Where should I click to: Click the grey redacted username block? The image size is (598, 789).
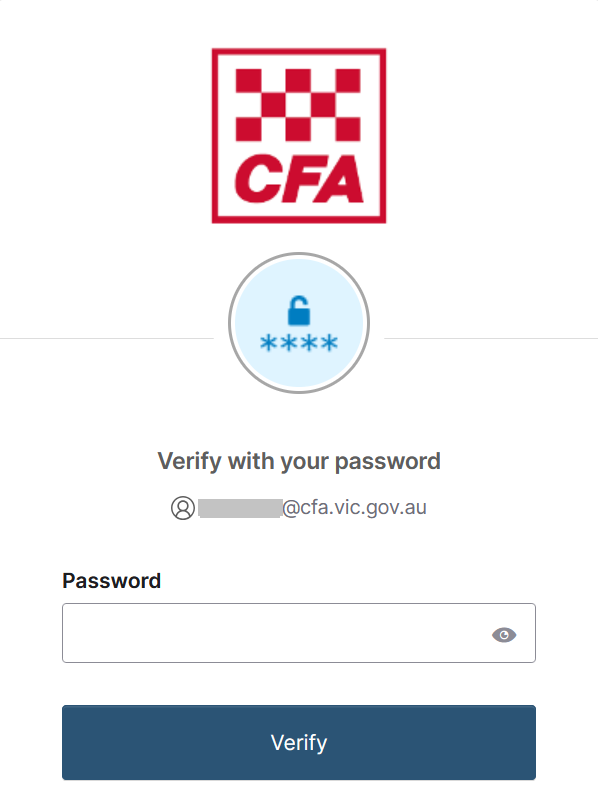coord(240,508)
